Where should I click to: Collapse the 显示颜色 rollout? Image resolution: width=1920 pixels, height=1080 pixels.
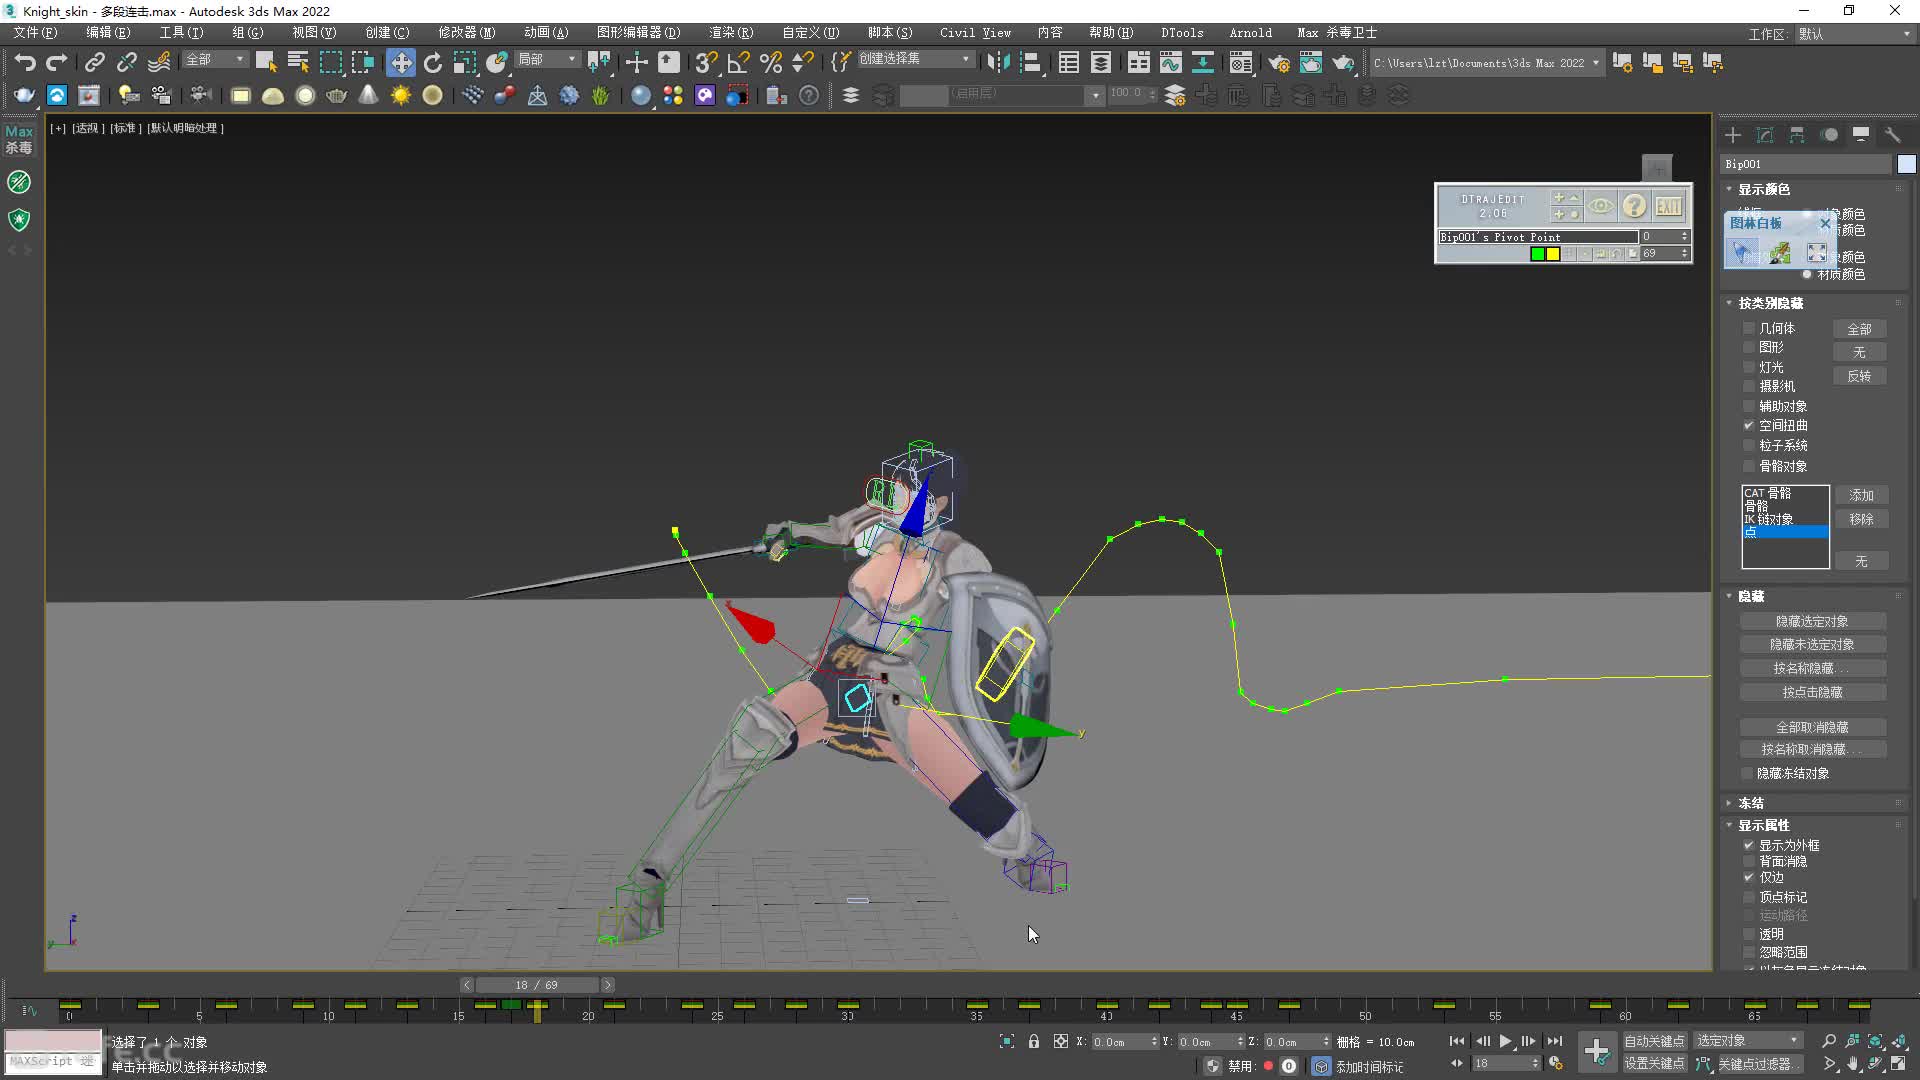click(1764, 189)
